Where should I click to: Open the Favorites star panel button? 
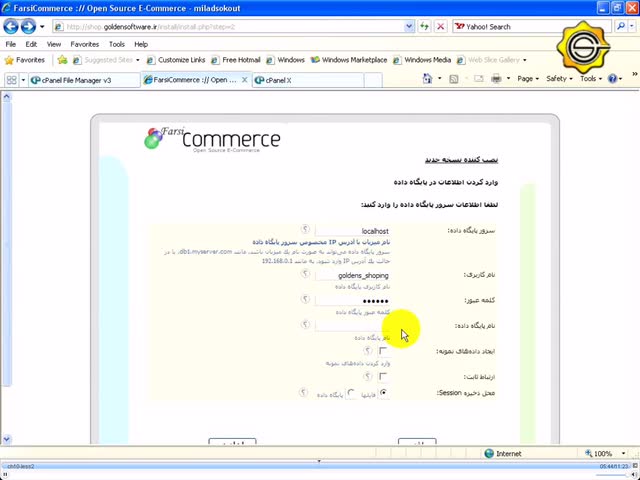(x=24, y=60)
